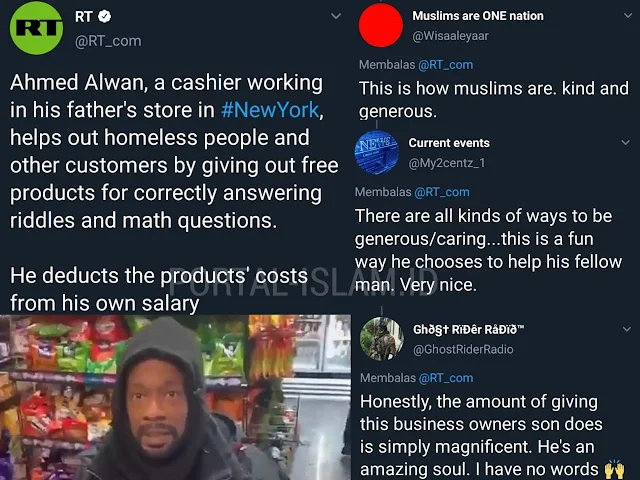Expand options chevron on Current events reply
This screenshot has width=640, height=480.
(x=626, y=142)
